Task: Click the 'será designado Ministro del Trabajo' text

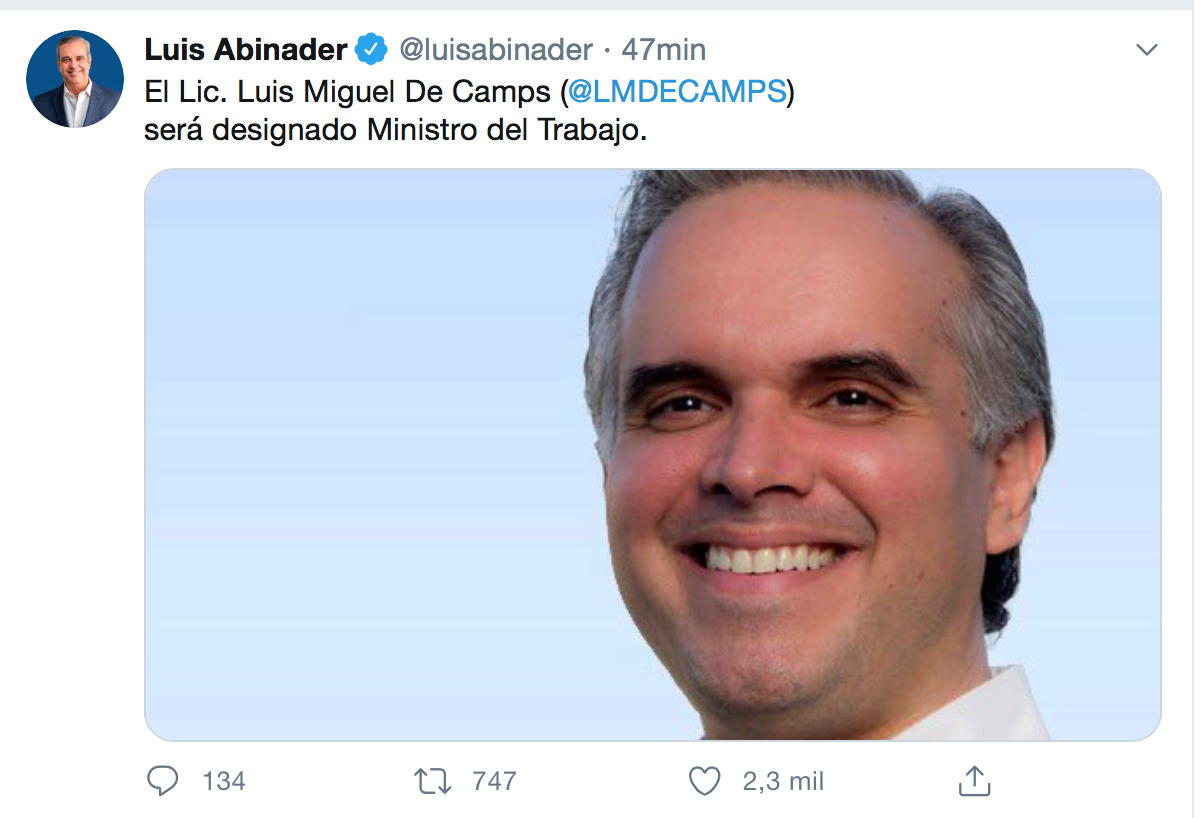Action: [x=395, y=131]
